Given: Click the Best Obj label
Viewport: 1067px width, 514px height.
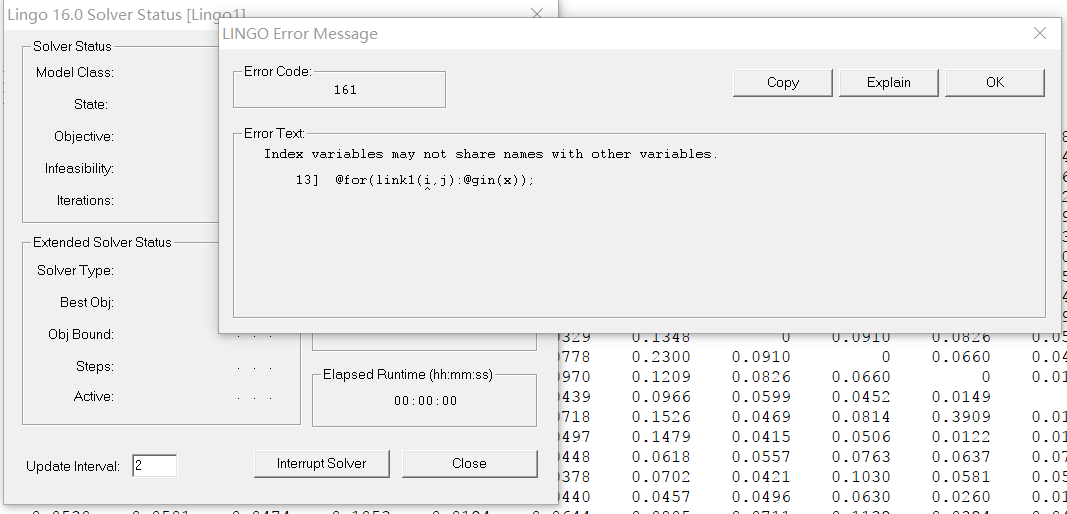Looking at the screenshot, I should [86, 302].
